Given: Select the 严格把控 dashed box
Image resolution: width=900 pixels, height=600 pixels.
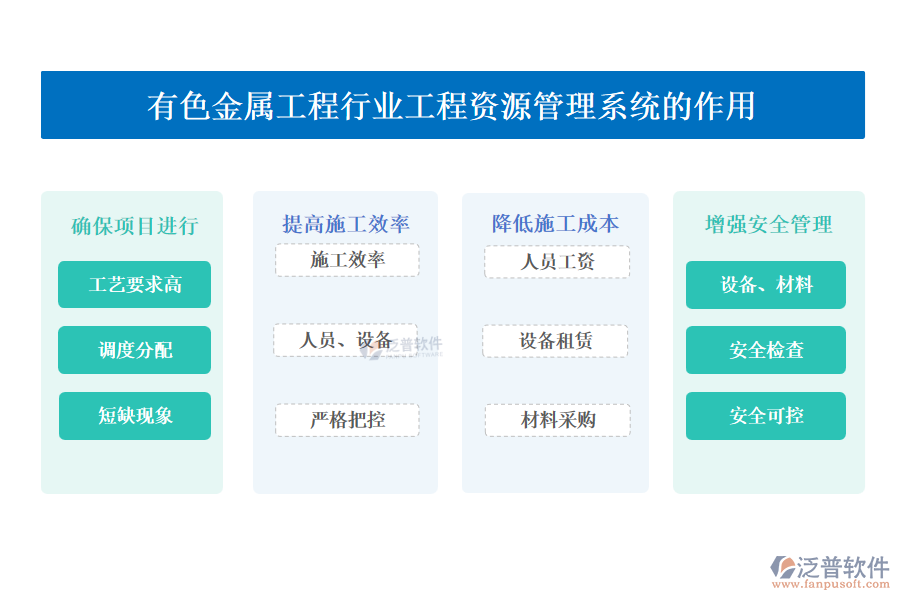Looking at the screenshot, I should [x=347, y=420].
